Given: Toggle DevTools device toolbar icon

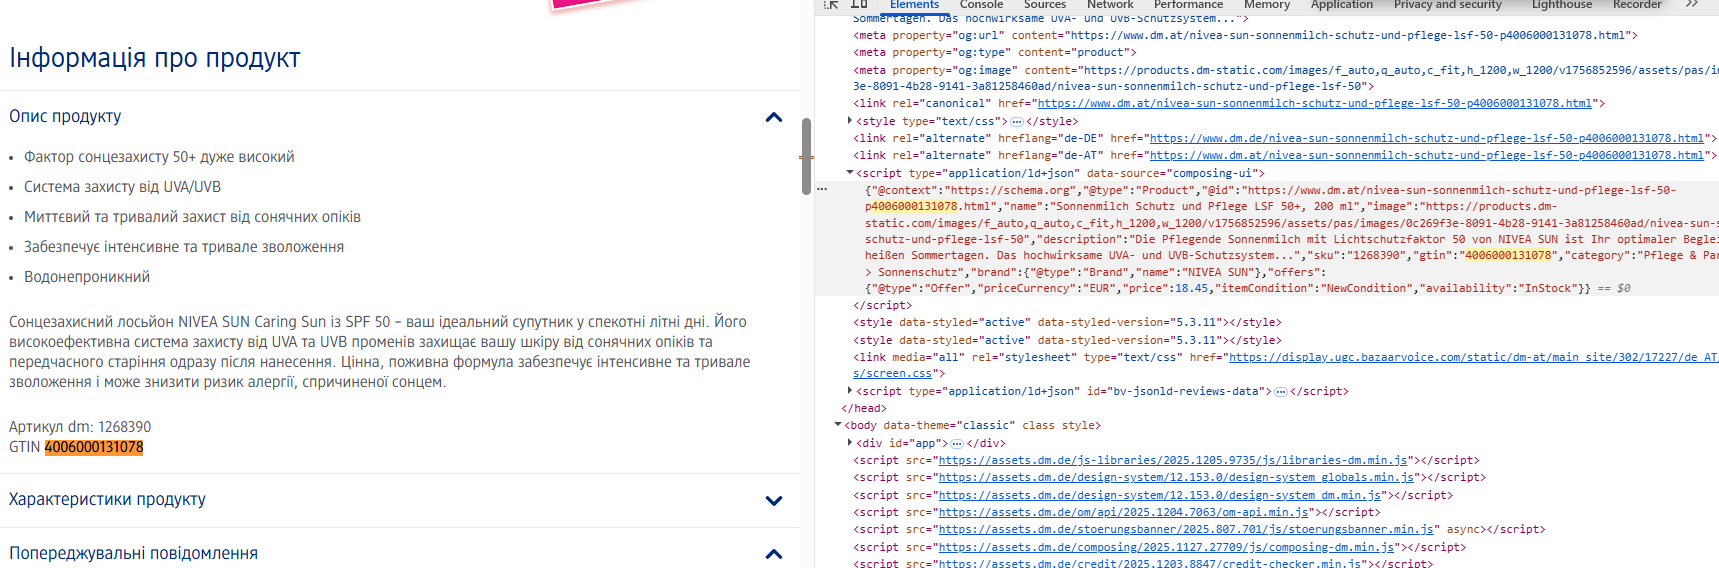Looking at the screenshot, I should coord(859,4).
